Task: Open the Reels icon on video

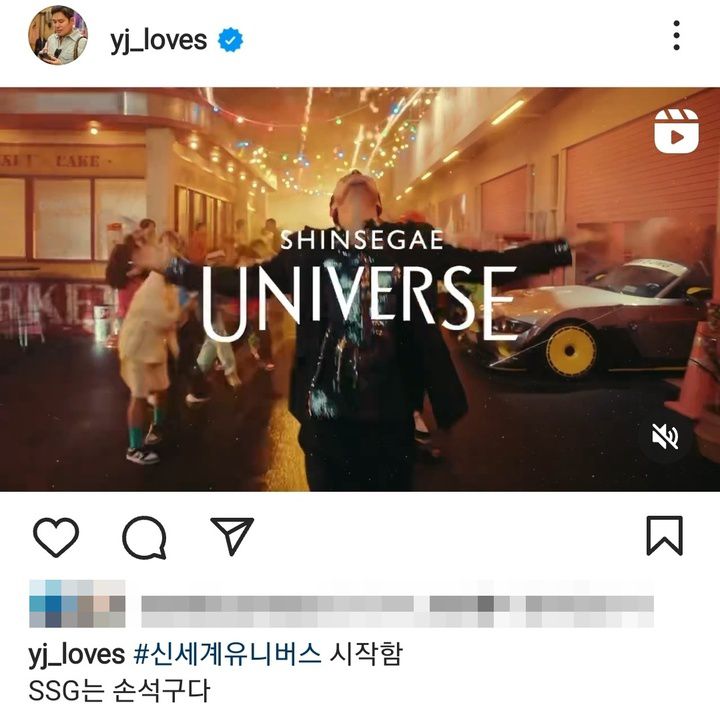Action: (x=676, y=131)
